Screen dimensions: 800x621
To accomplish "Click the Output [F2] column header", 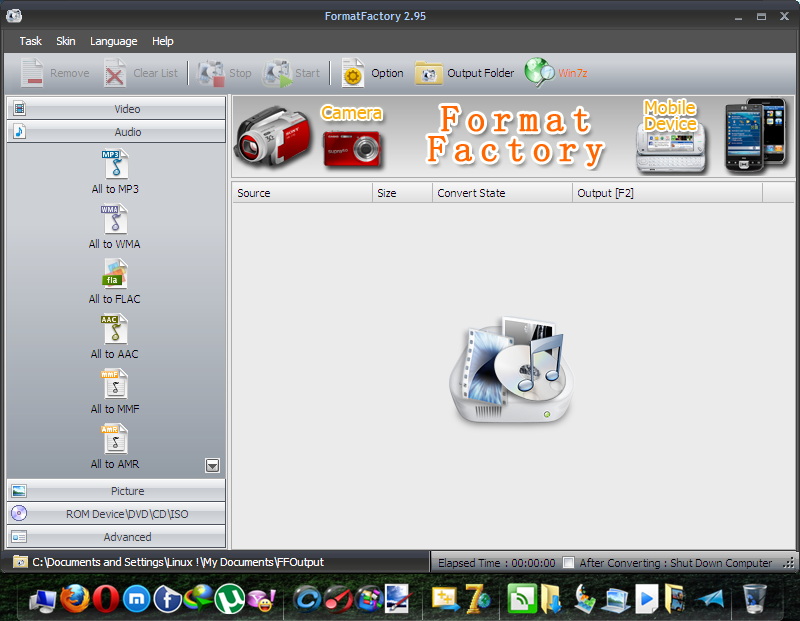I will pos(668,193).
